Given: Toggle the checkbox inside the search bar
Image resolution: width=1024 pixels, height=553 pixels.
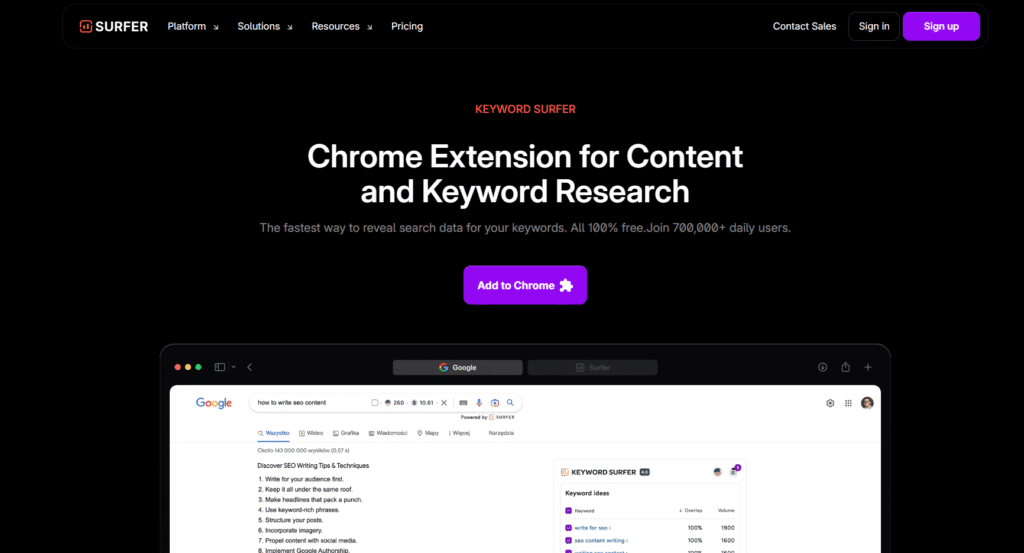Looking at the screenshot, I should (375, 403).
